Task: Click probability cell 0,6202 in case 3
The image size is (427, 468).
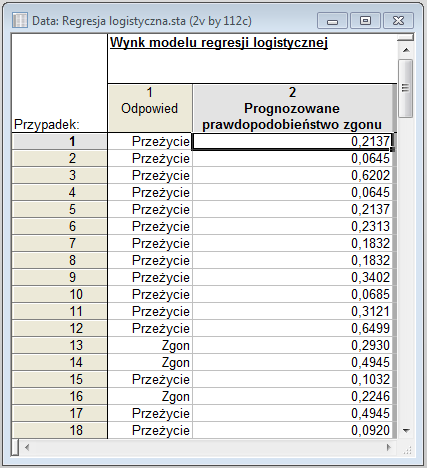Action: tap(292, 175)
